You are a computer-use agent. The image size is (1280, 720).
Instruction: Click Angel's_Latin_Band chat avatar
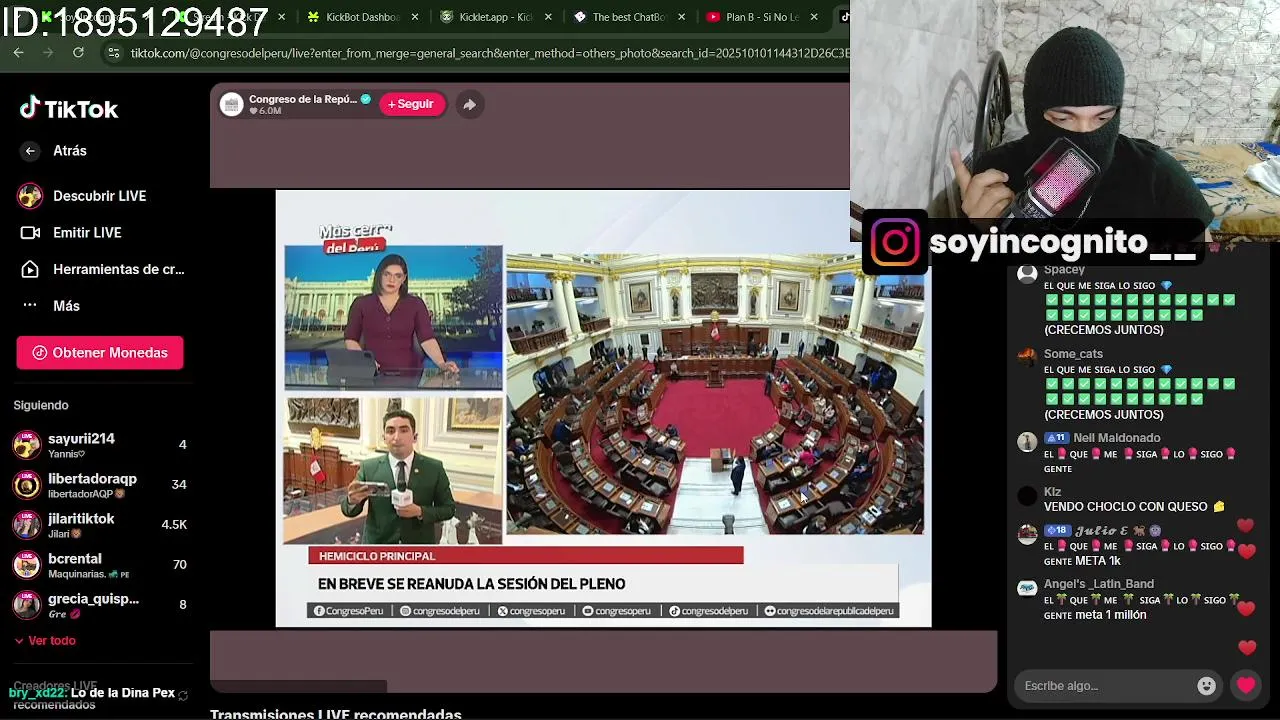coord(1027,588)
